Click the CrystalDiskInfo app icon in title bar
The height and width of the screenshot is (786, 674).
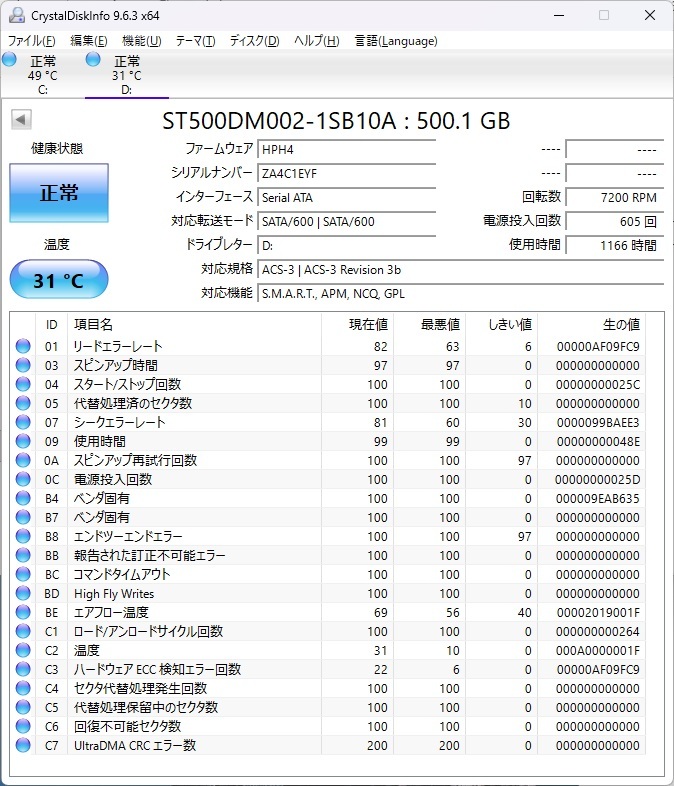pos(17,16)
